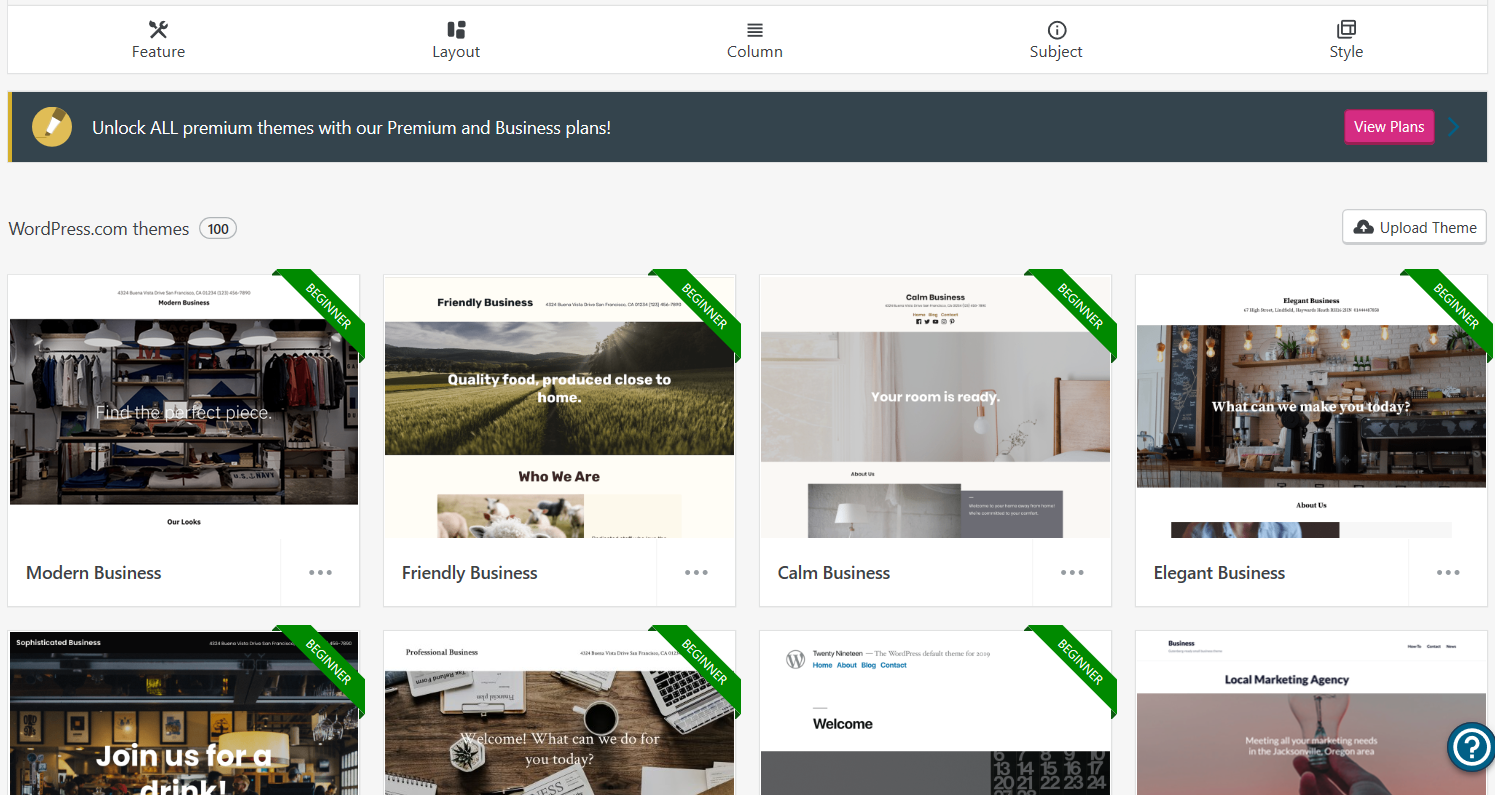The height and width of the screenshot is (795, 1495).
Task: Open the Column filter tab
Action: tap(755, 40)
